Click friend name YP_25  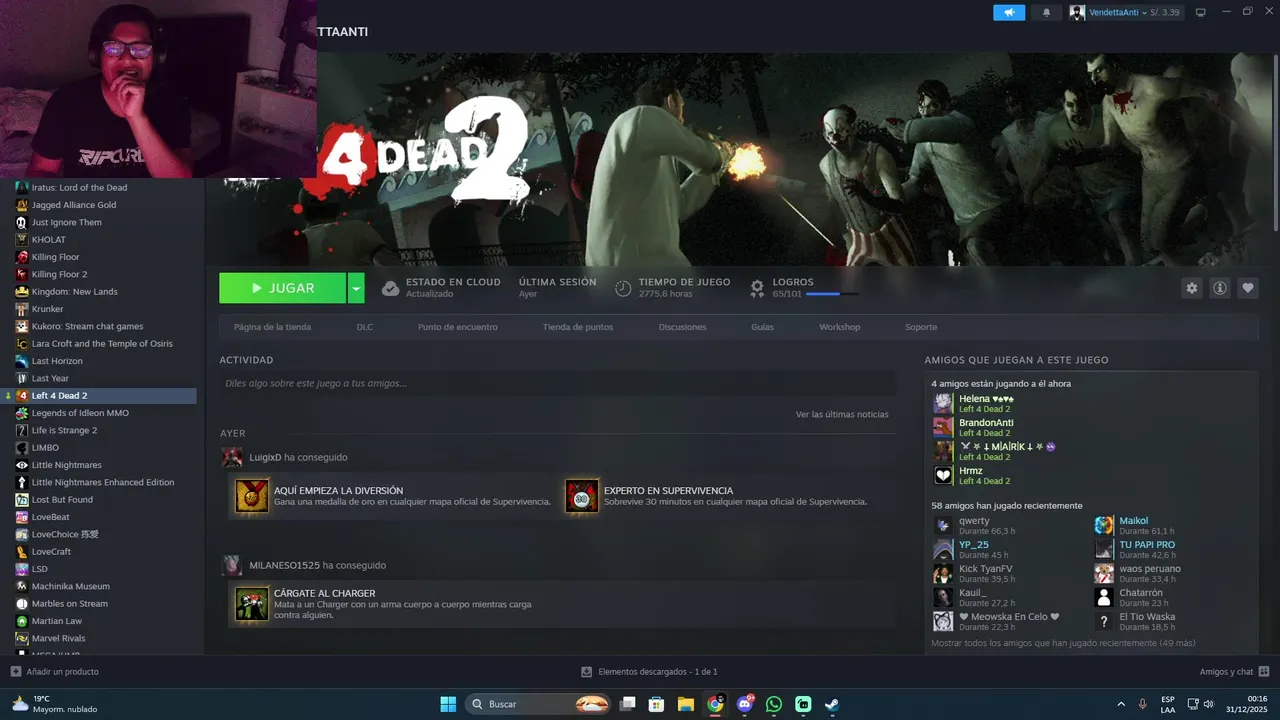pyautogui.click(x=973, y=545)
